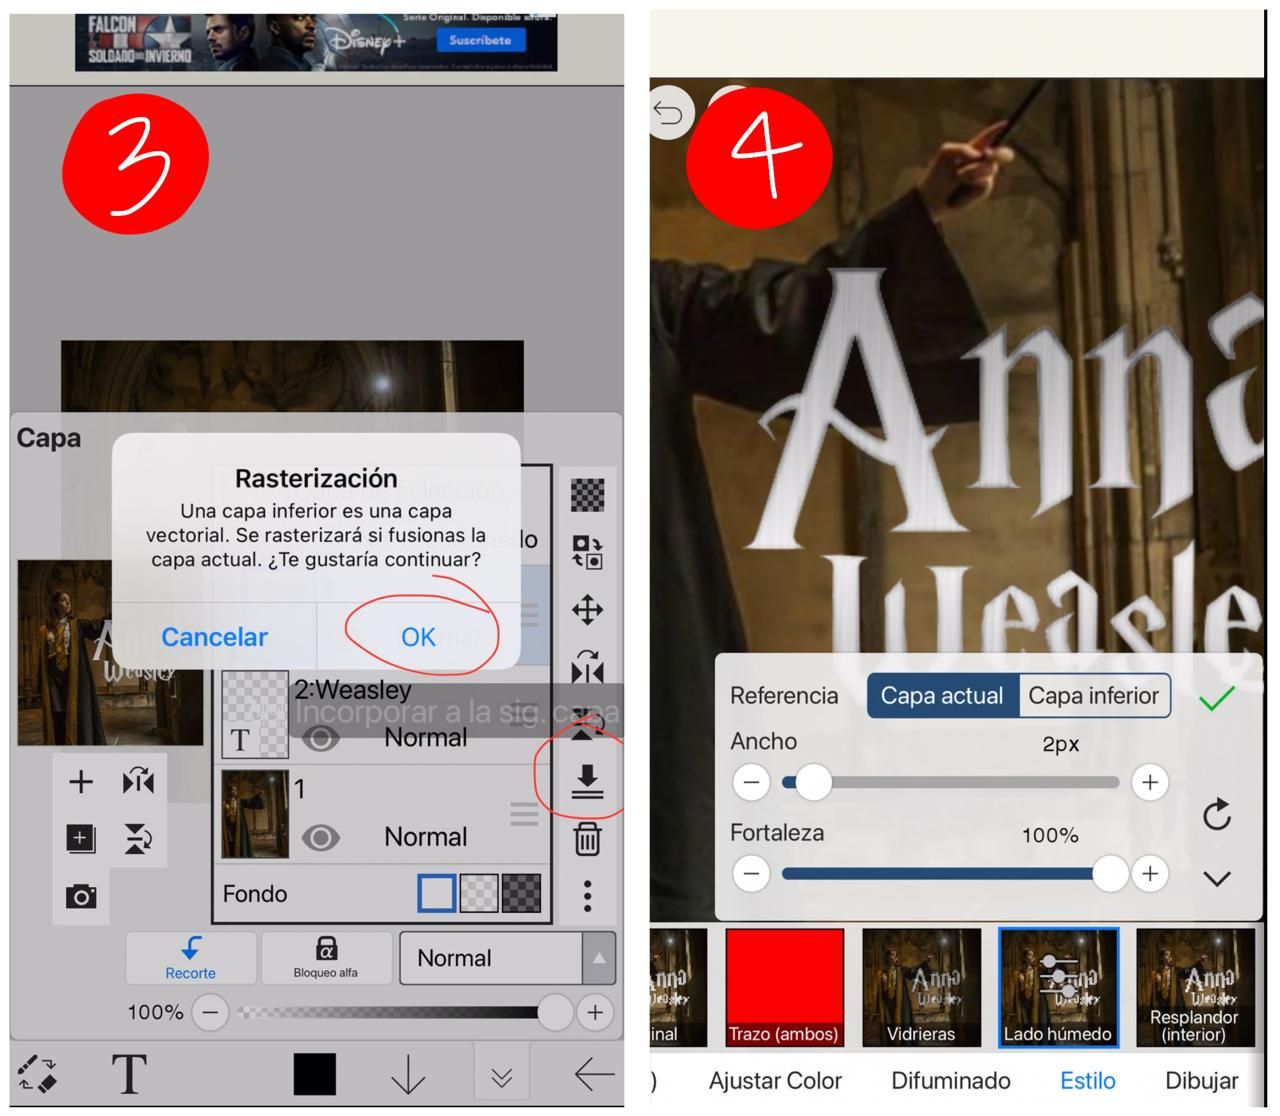Increase Ancho with plus button
This screenshot has width=1280, height=1116.
point(1150,782)
